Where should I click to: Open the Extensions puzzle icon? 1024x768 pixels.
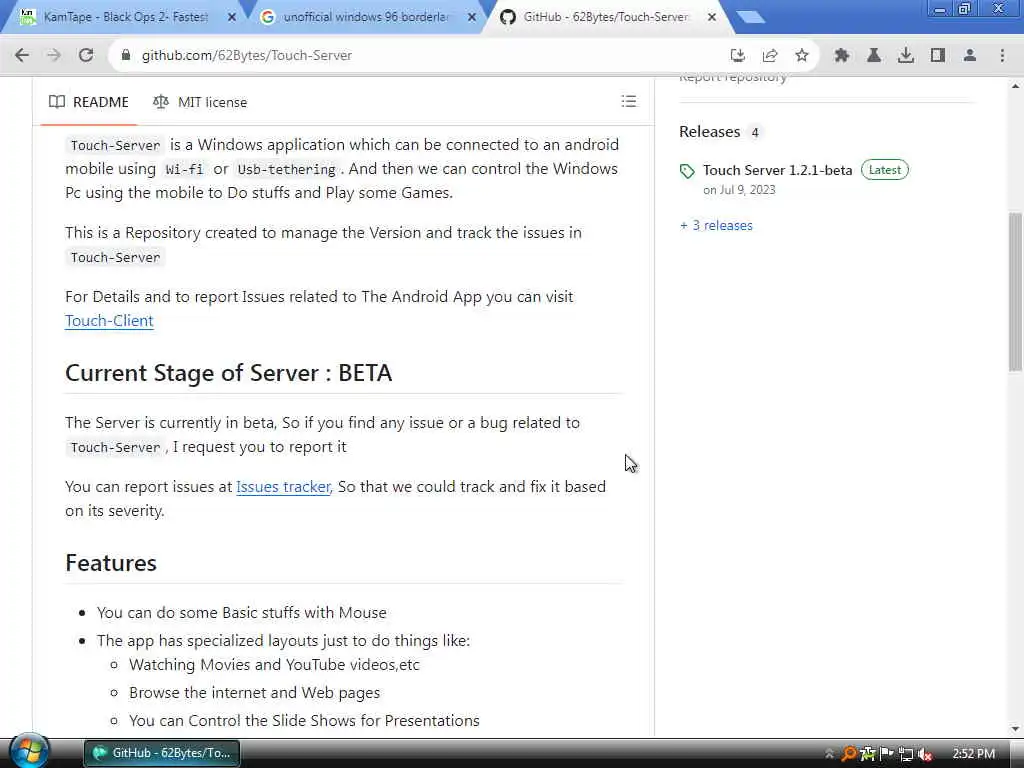click(x=842, y=56)
